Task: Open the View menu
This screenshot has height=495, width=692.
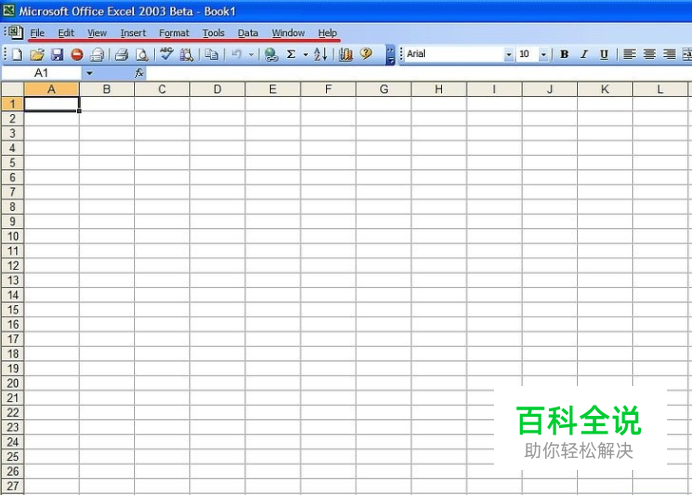Action: [97, 33]
